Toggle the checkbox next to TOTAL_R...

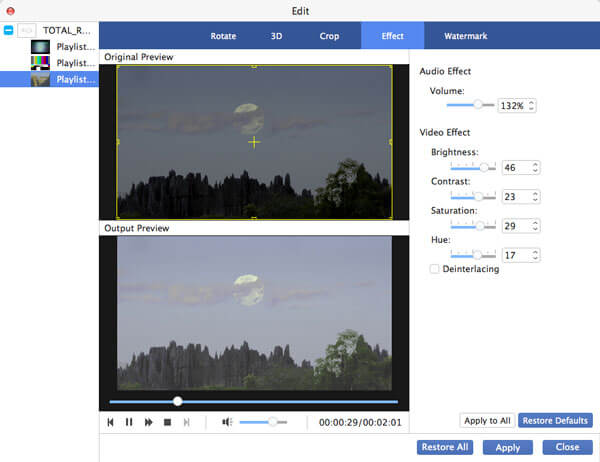pyautogui.click(x=26, y=30)
